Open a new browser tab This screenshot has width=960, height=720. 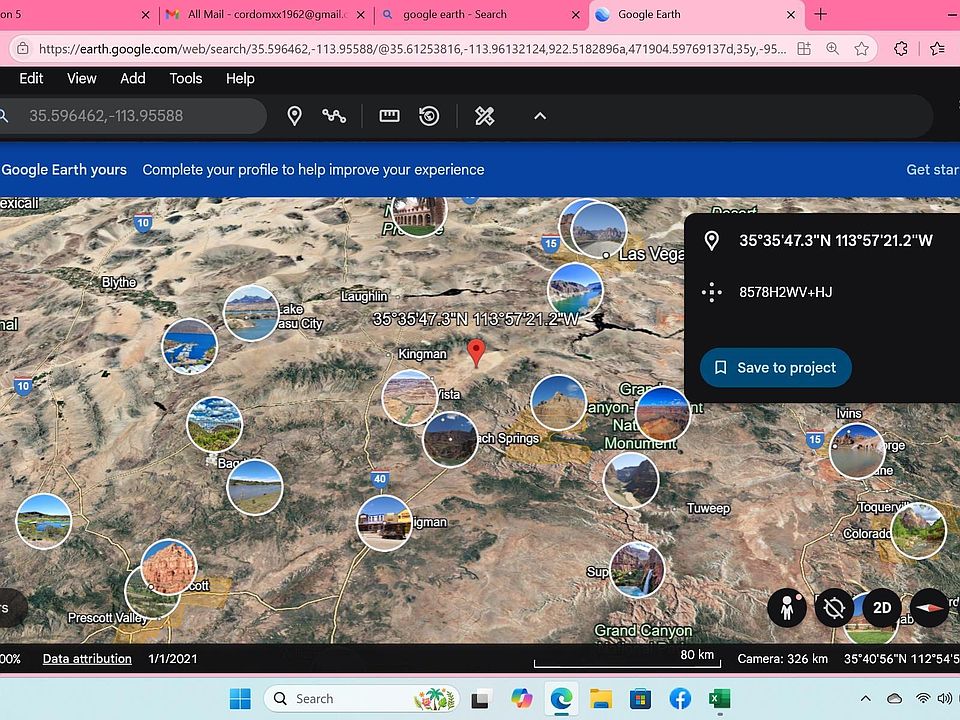coord(821,14)
